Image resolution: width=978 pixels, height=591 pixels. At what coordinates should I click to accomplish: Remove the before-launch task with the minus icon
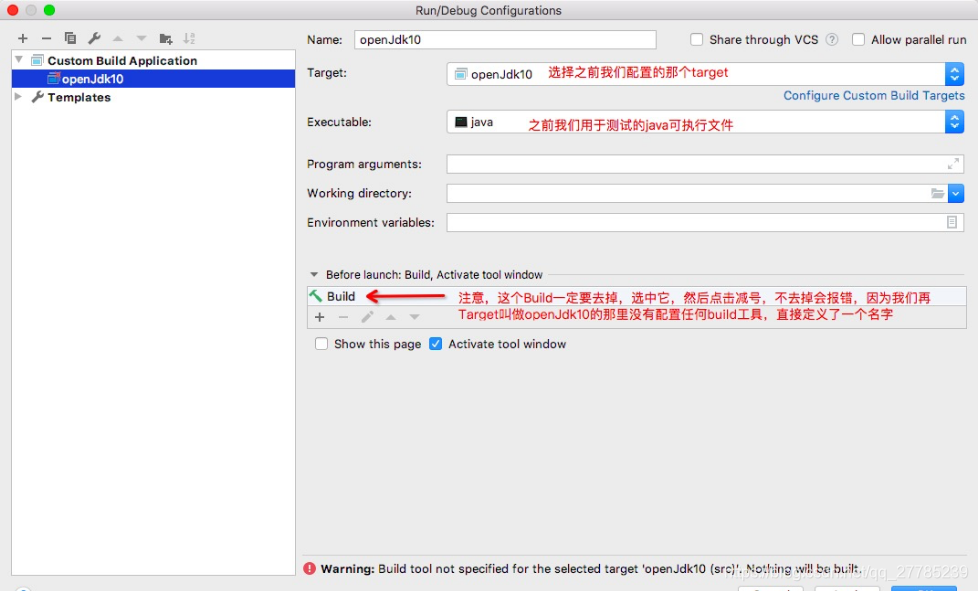pos(343,317)
